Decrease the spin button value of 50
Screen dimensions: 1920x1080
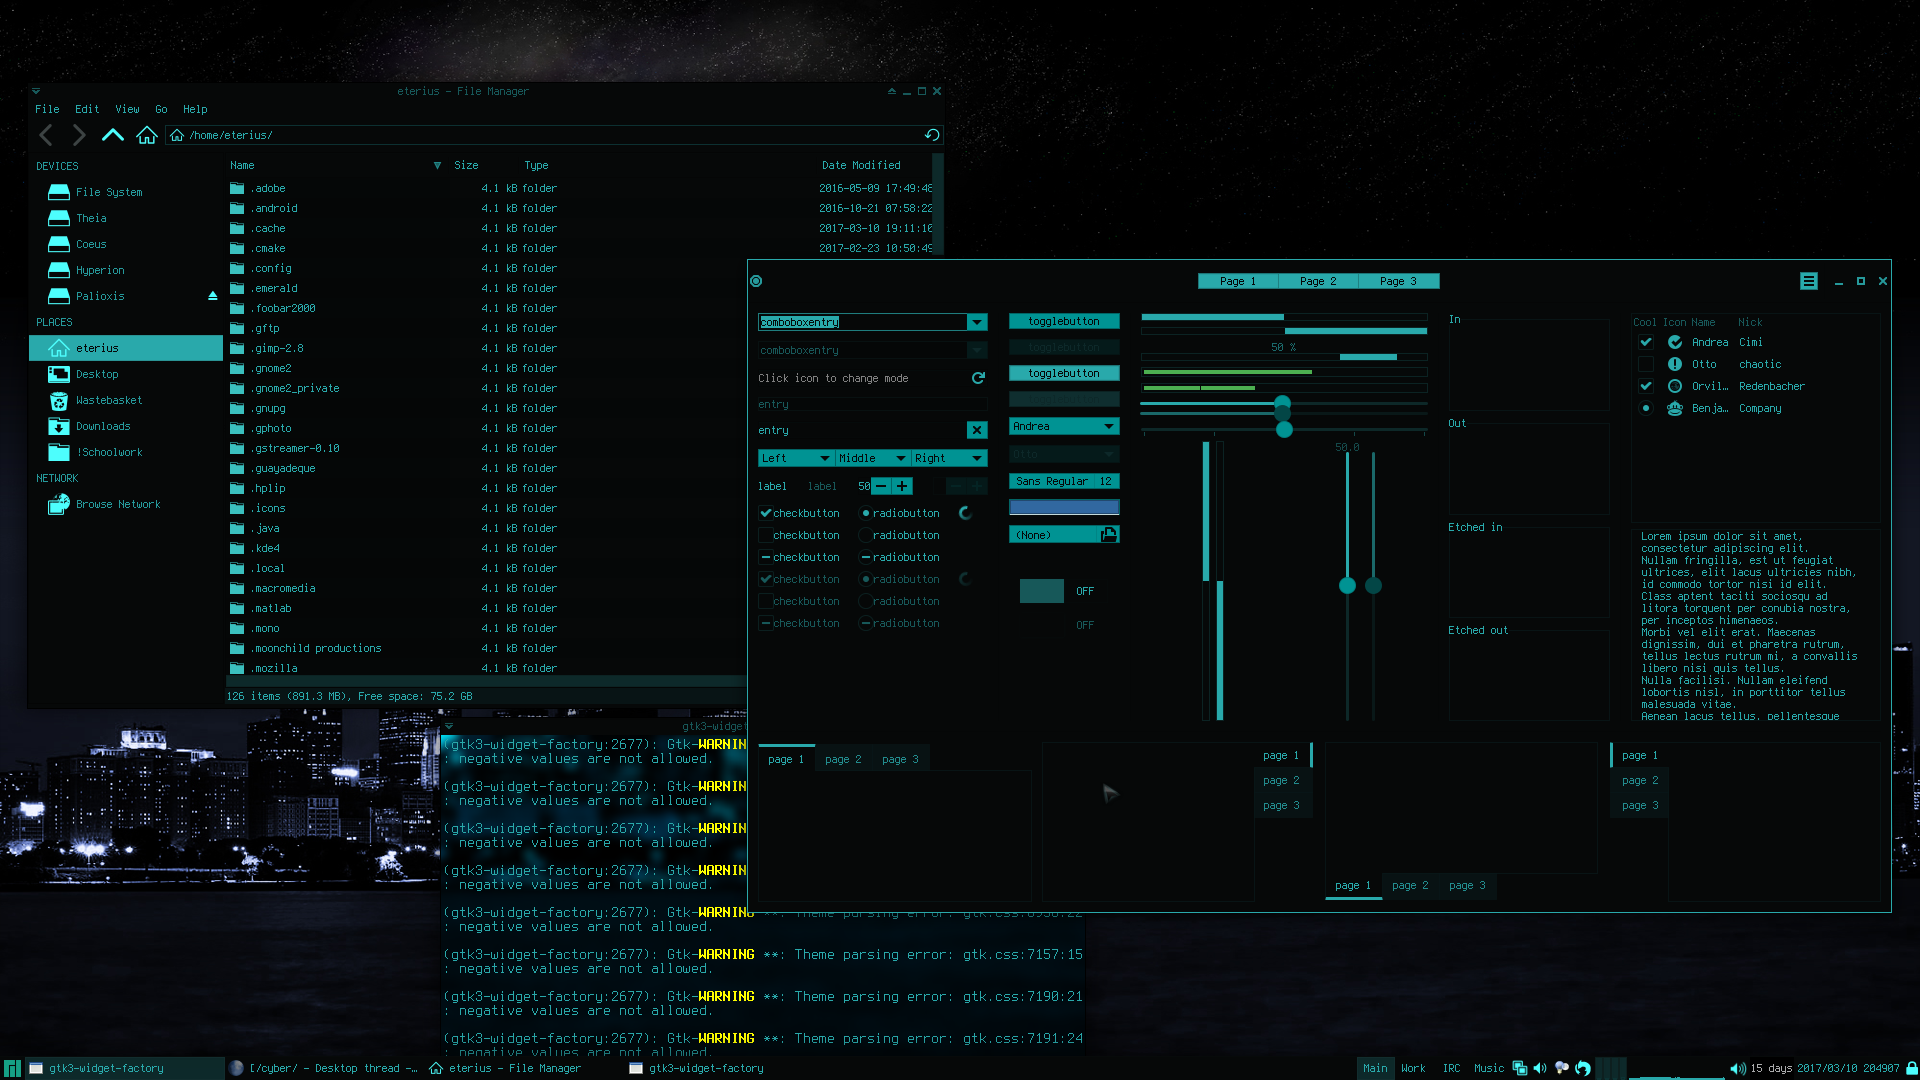[881, 486]
